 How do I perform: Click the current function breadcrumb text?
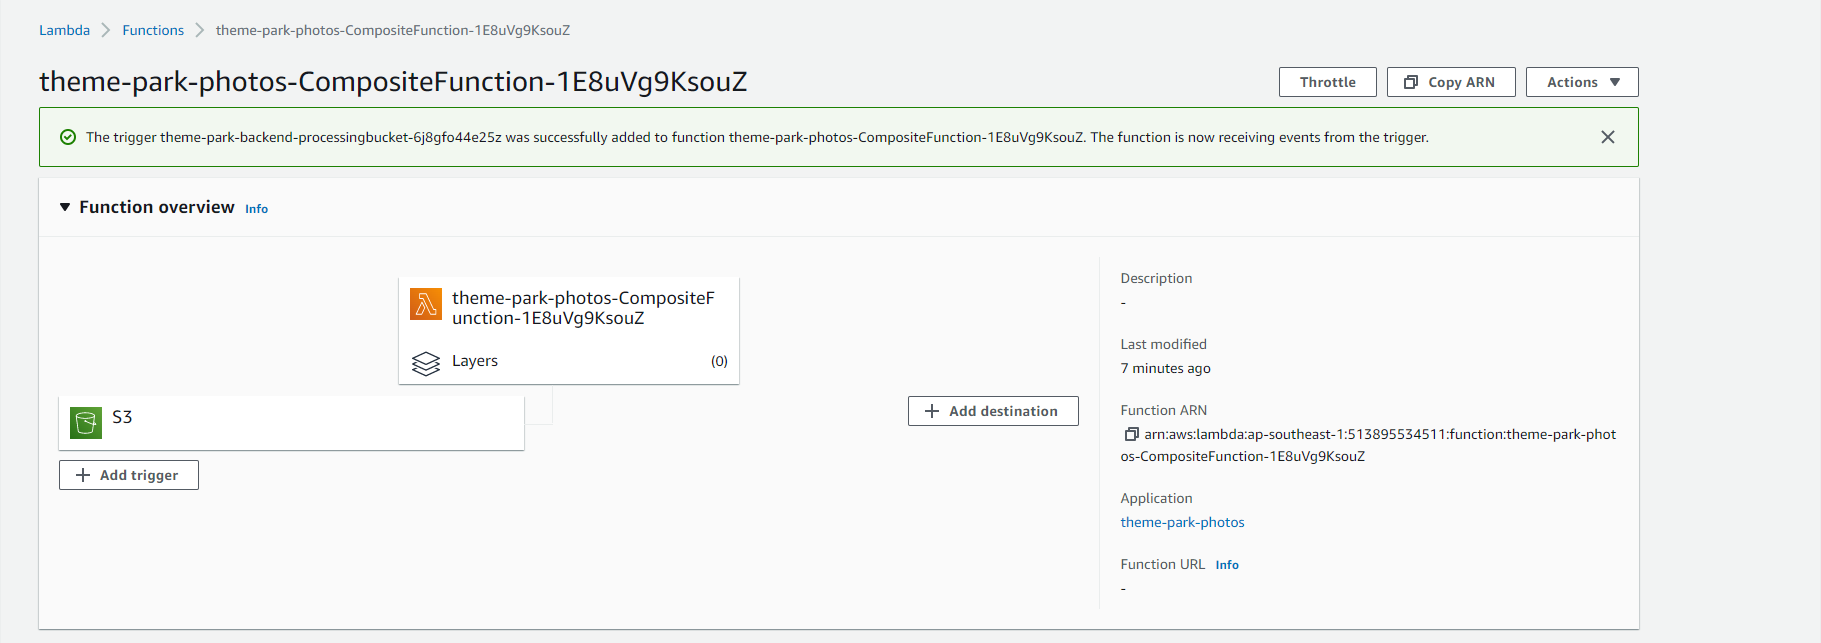(393, 30)
